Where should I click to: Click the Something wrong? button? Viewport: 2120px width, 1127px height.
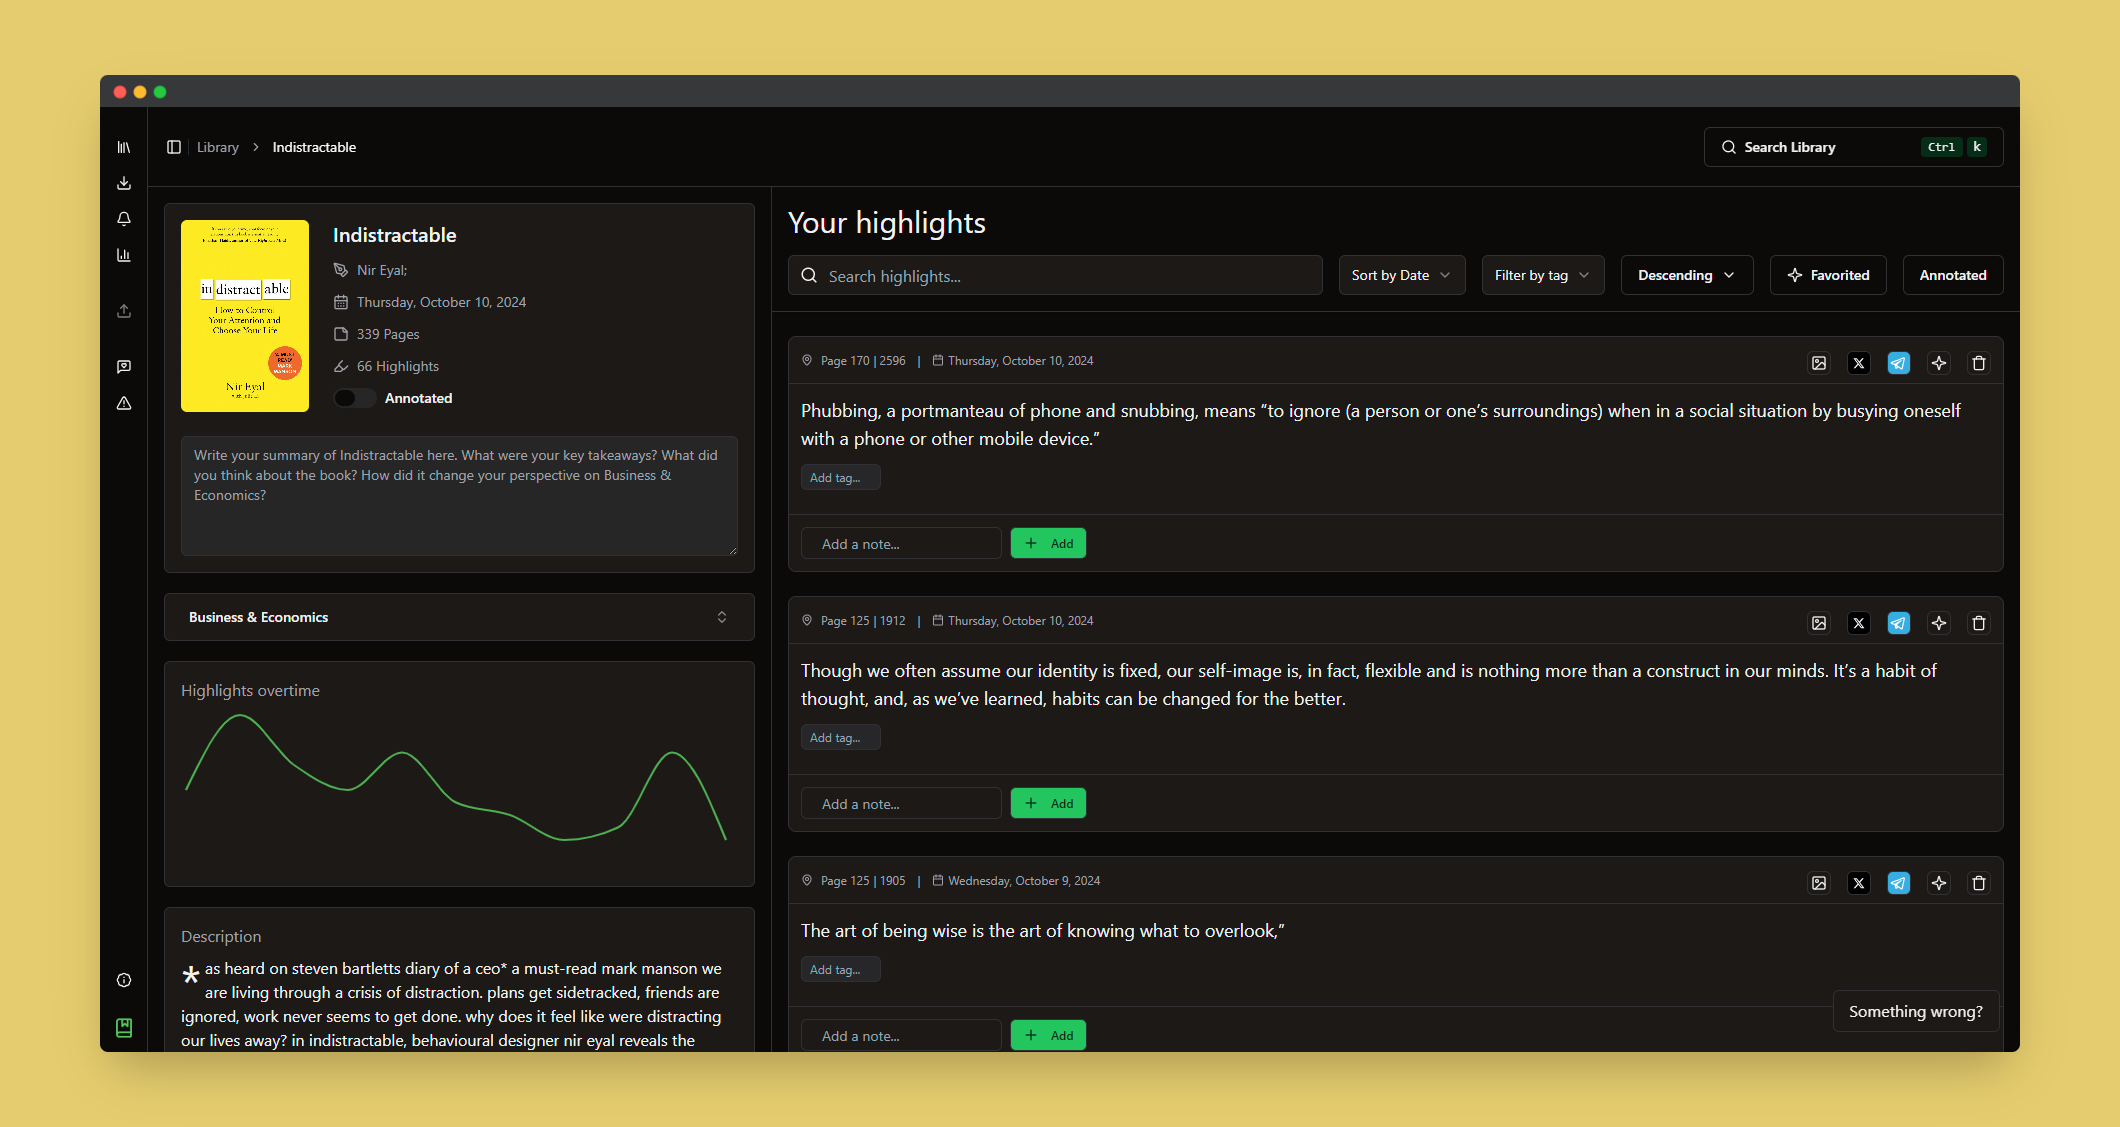coord(1915,1011)
